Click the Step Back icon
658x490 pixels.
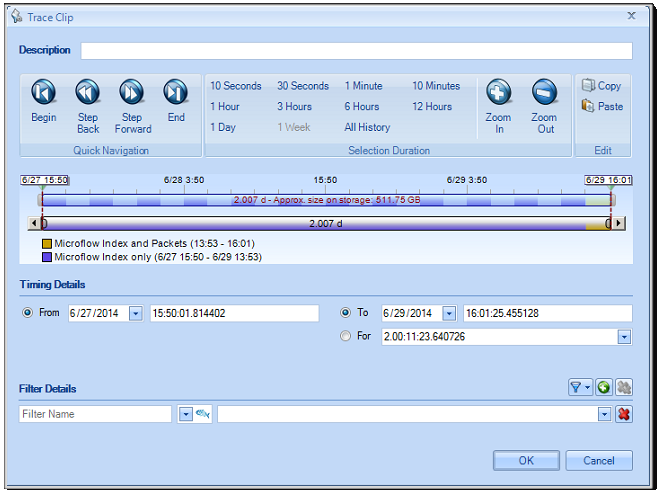point(88,93)
